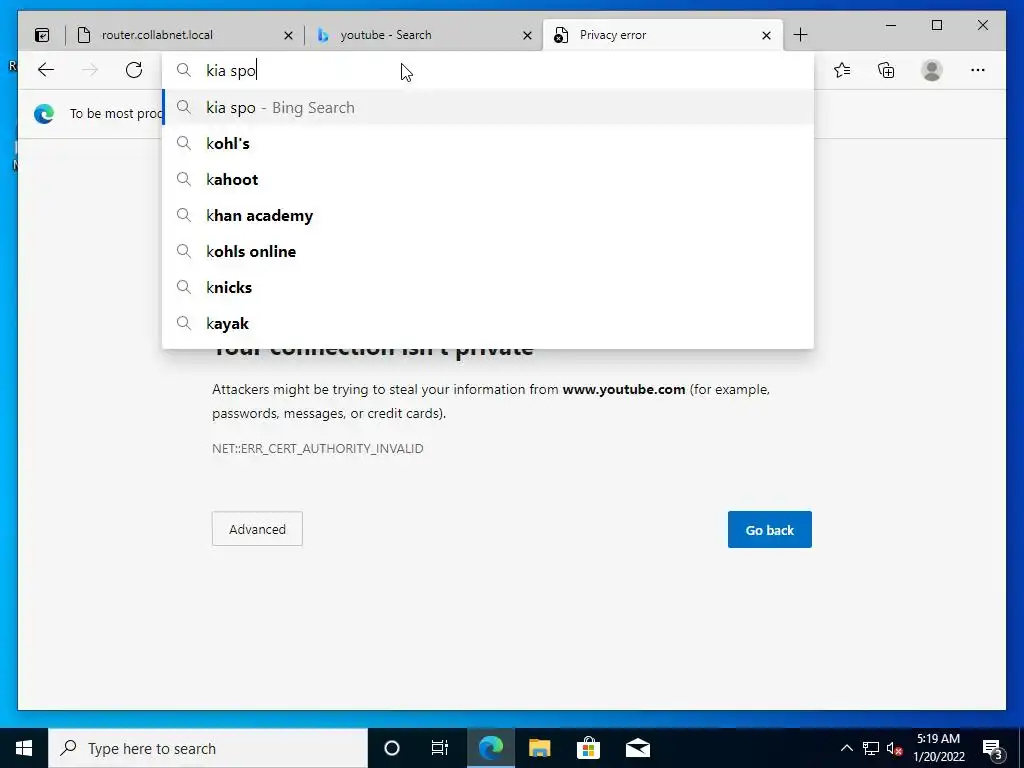Pick the kohls online suggestion
Image resolution: width=1024 pixels, height=768 pixels.
(x=488, y=251)
